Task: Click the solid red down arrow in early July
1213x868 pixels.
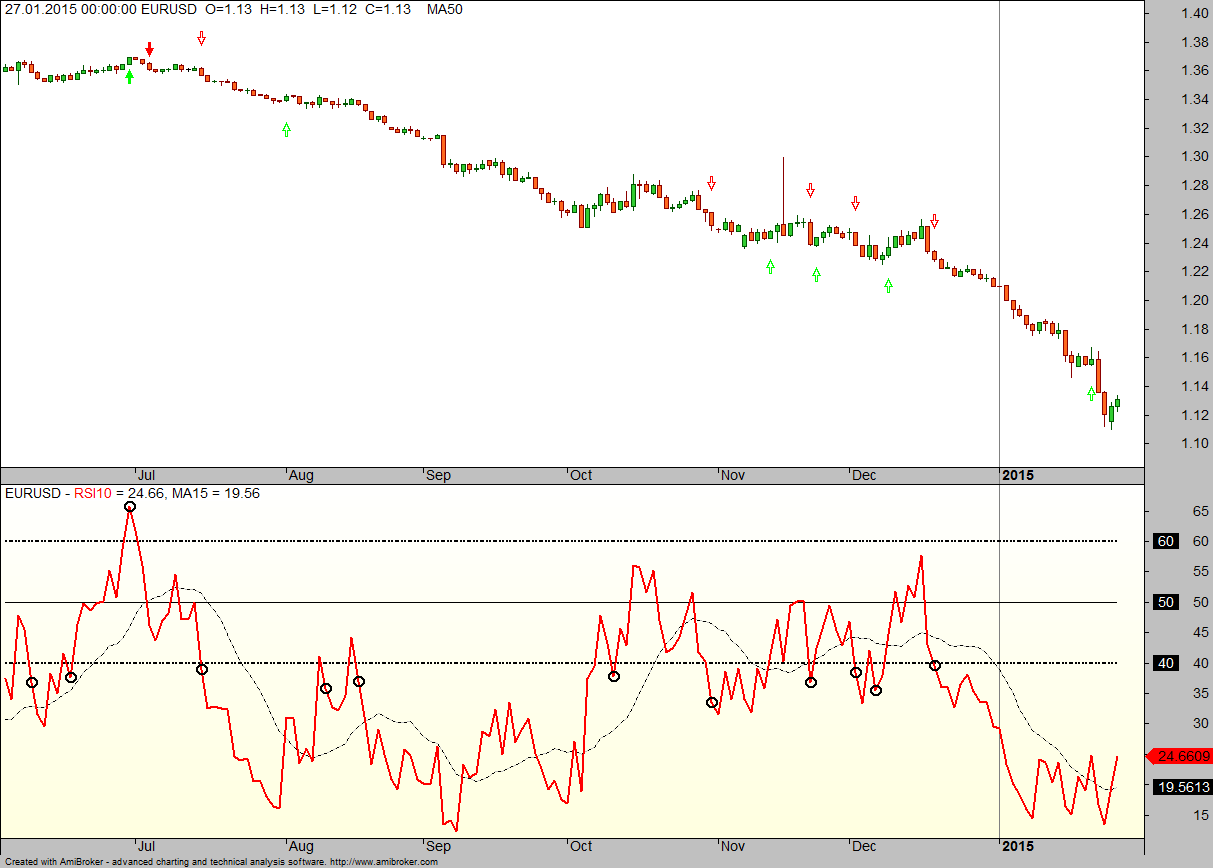Action: click(x=149, y=49)
